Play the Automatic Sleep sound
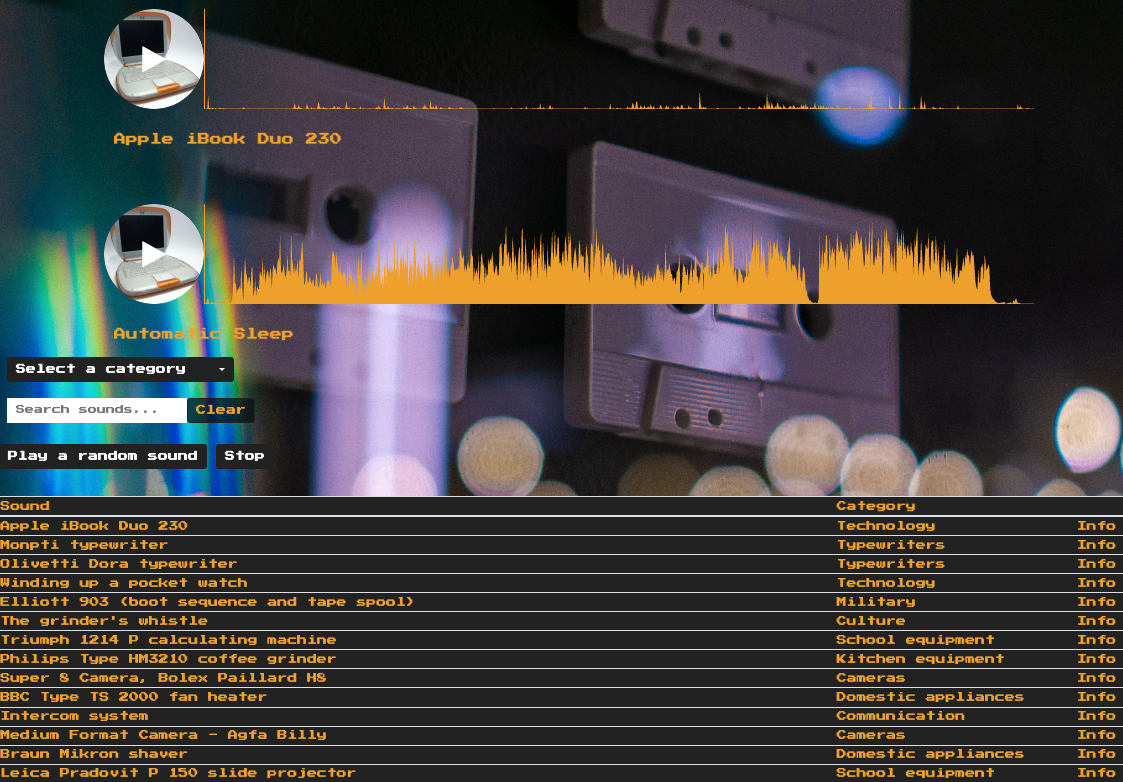 click(x=153, y=254)
